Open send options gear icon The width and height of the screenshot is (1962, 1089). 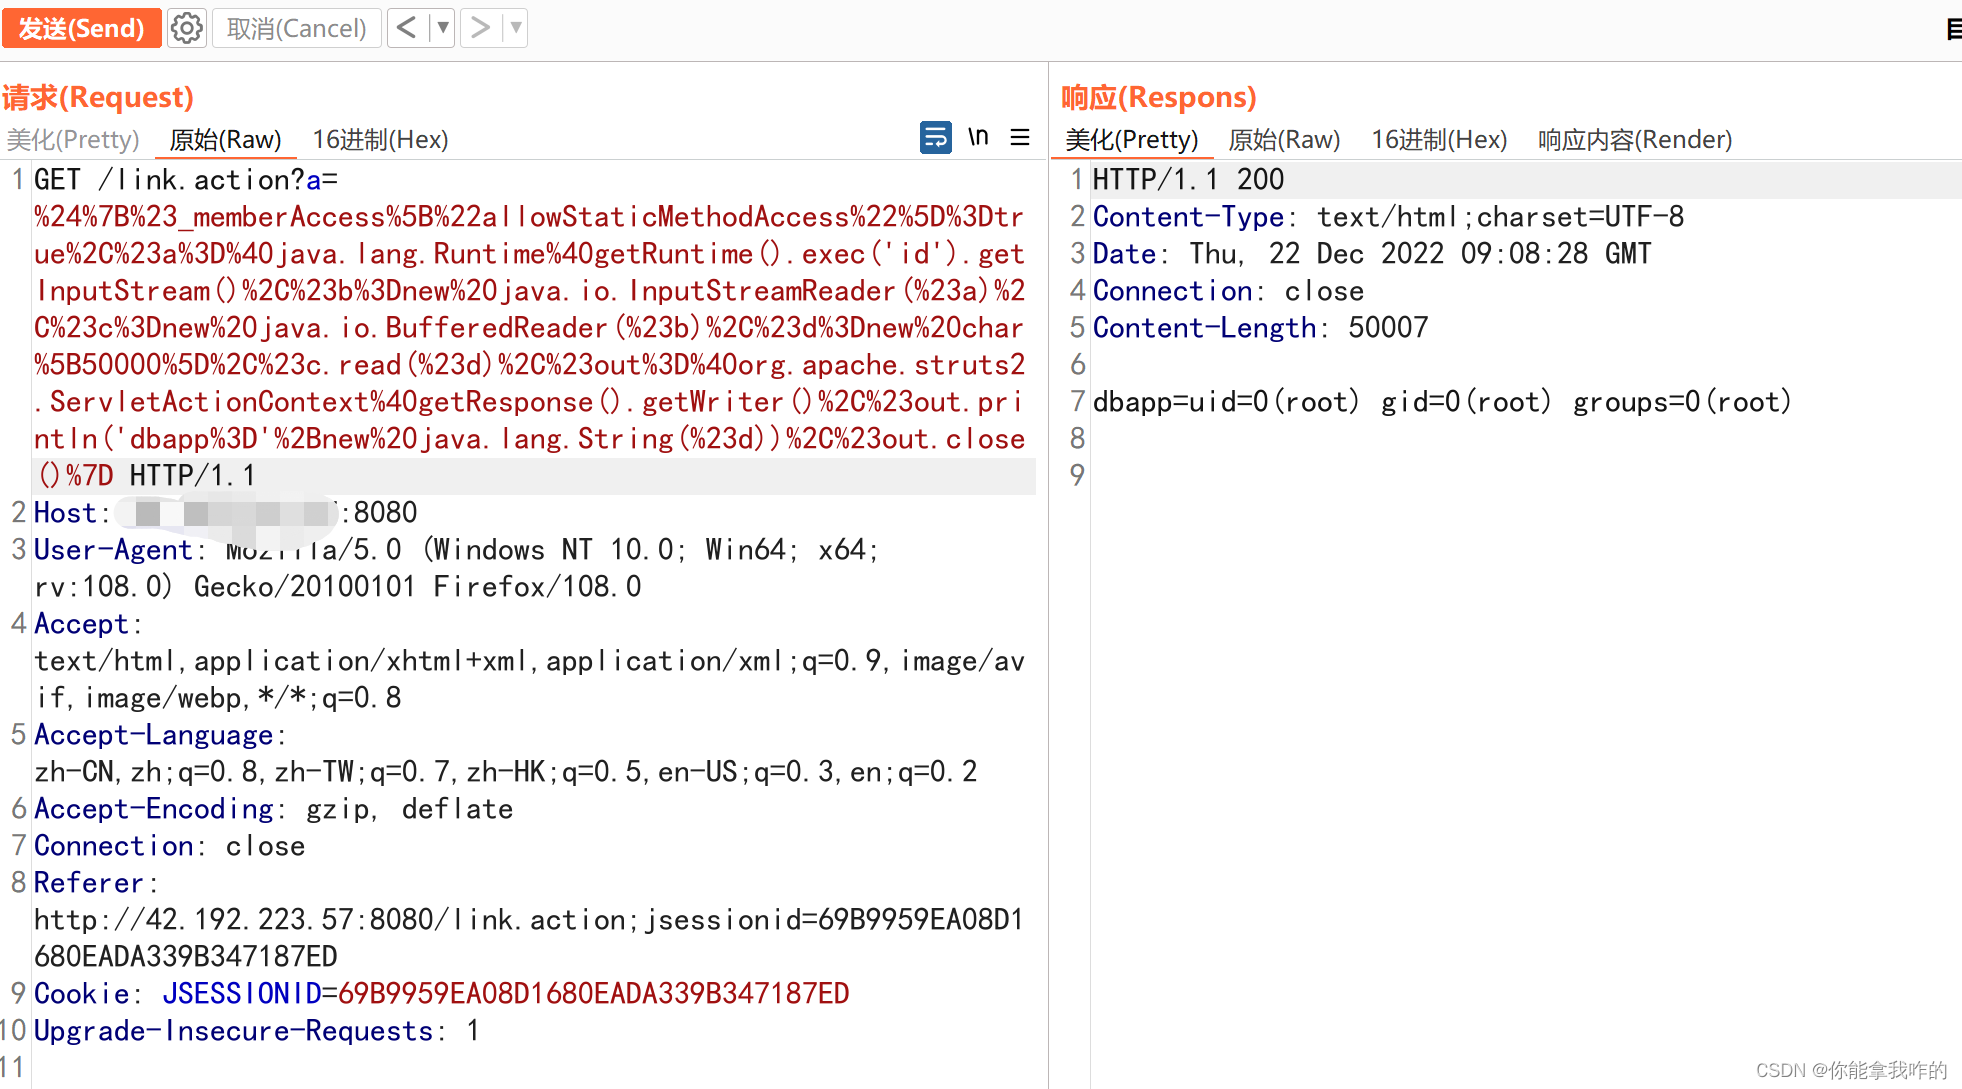click(x=186, y=28)
